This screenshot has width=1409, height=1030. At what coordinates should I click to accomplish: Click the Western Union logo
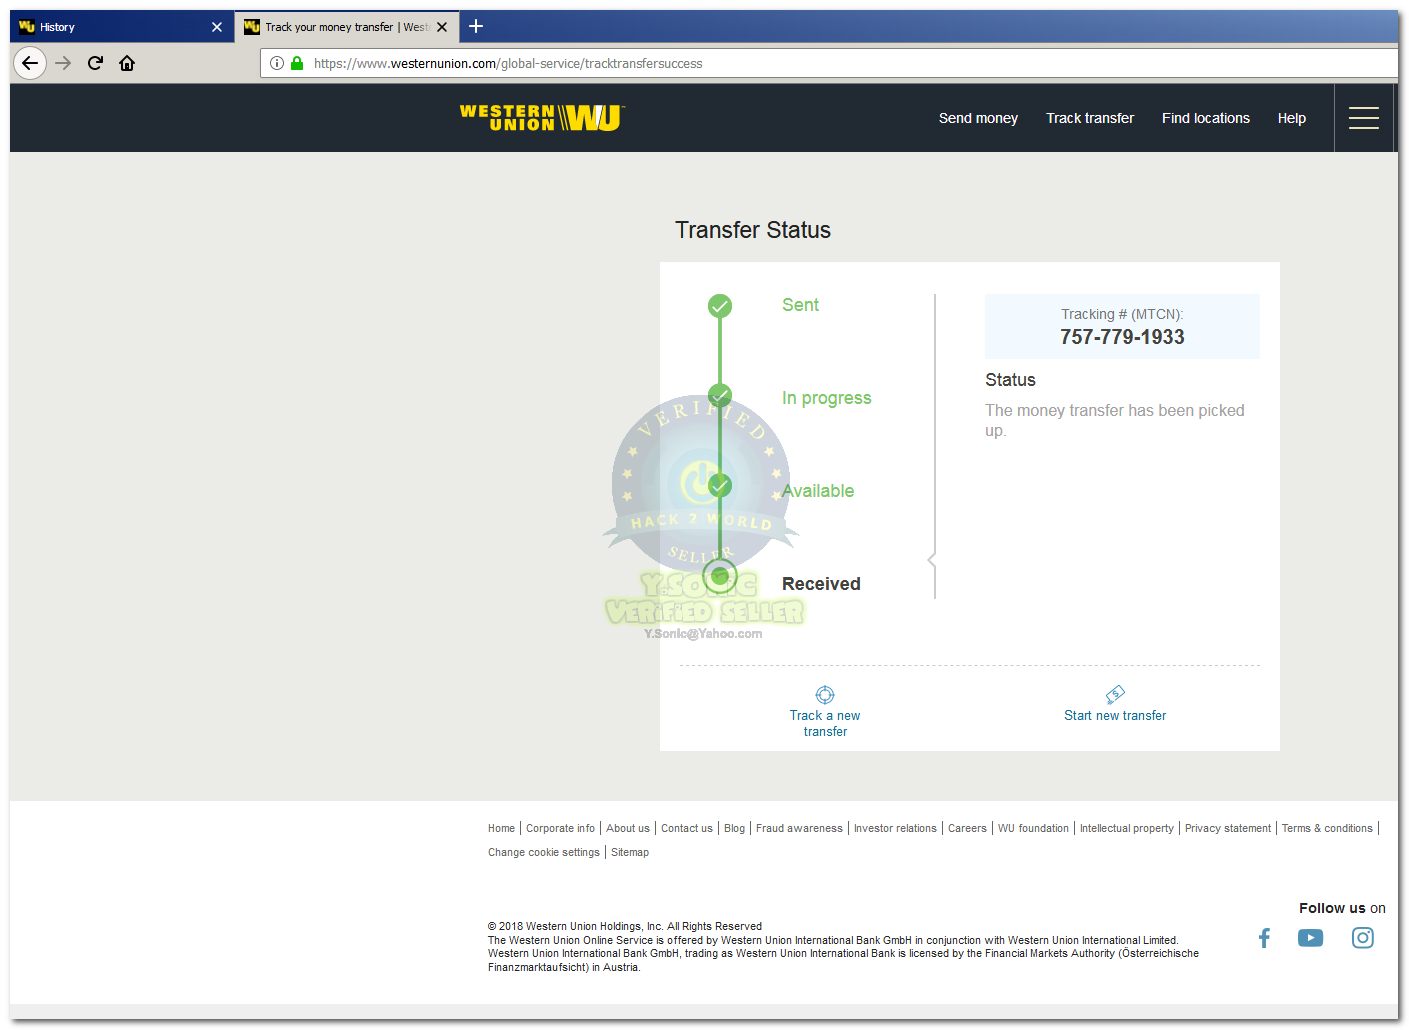point(542,118)
